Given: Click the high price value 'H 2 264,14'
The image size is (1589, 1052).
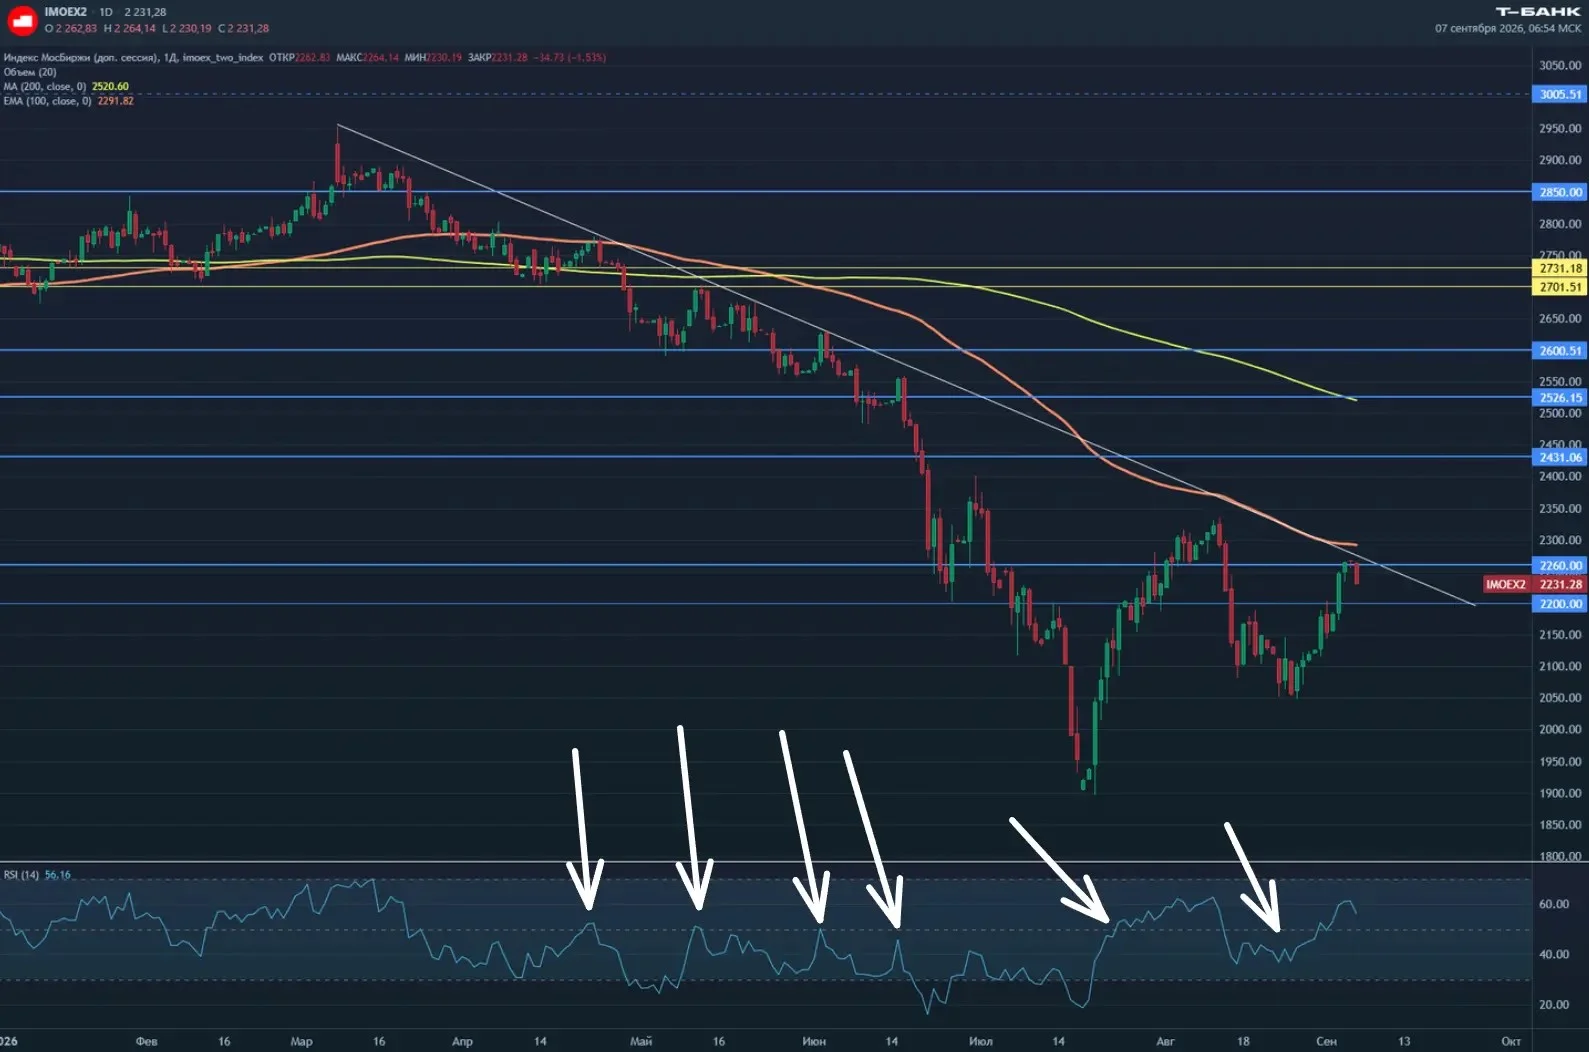Looking at the screenshot, I should point(130,29).
